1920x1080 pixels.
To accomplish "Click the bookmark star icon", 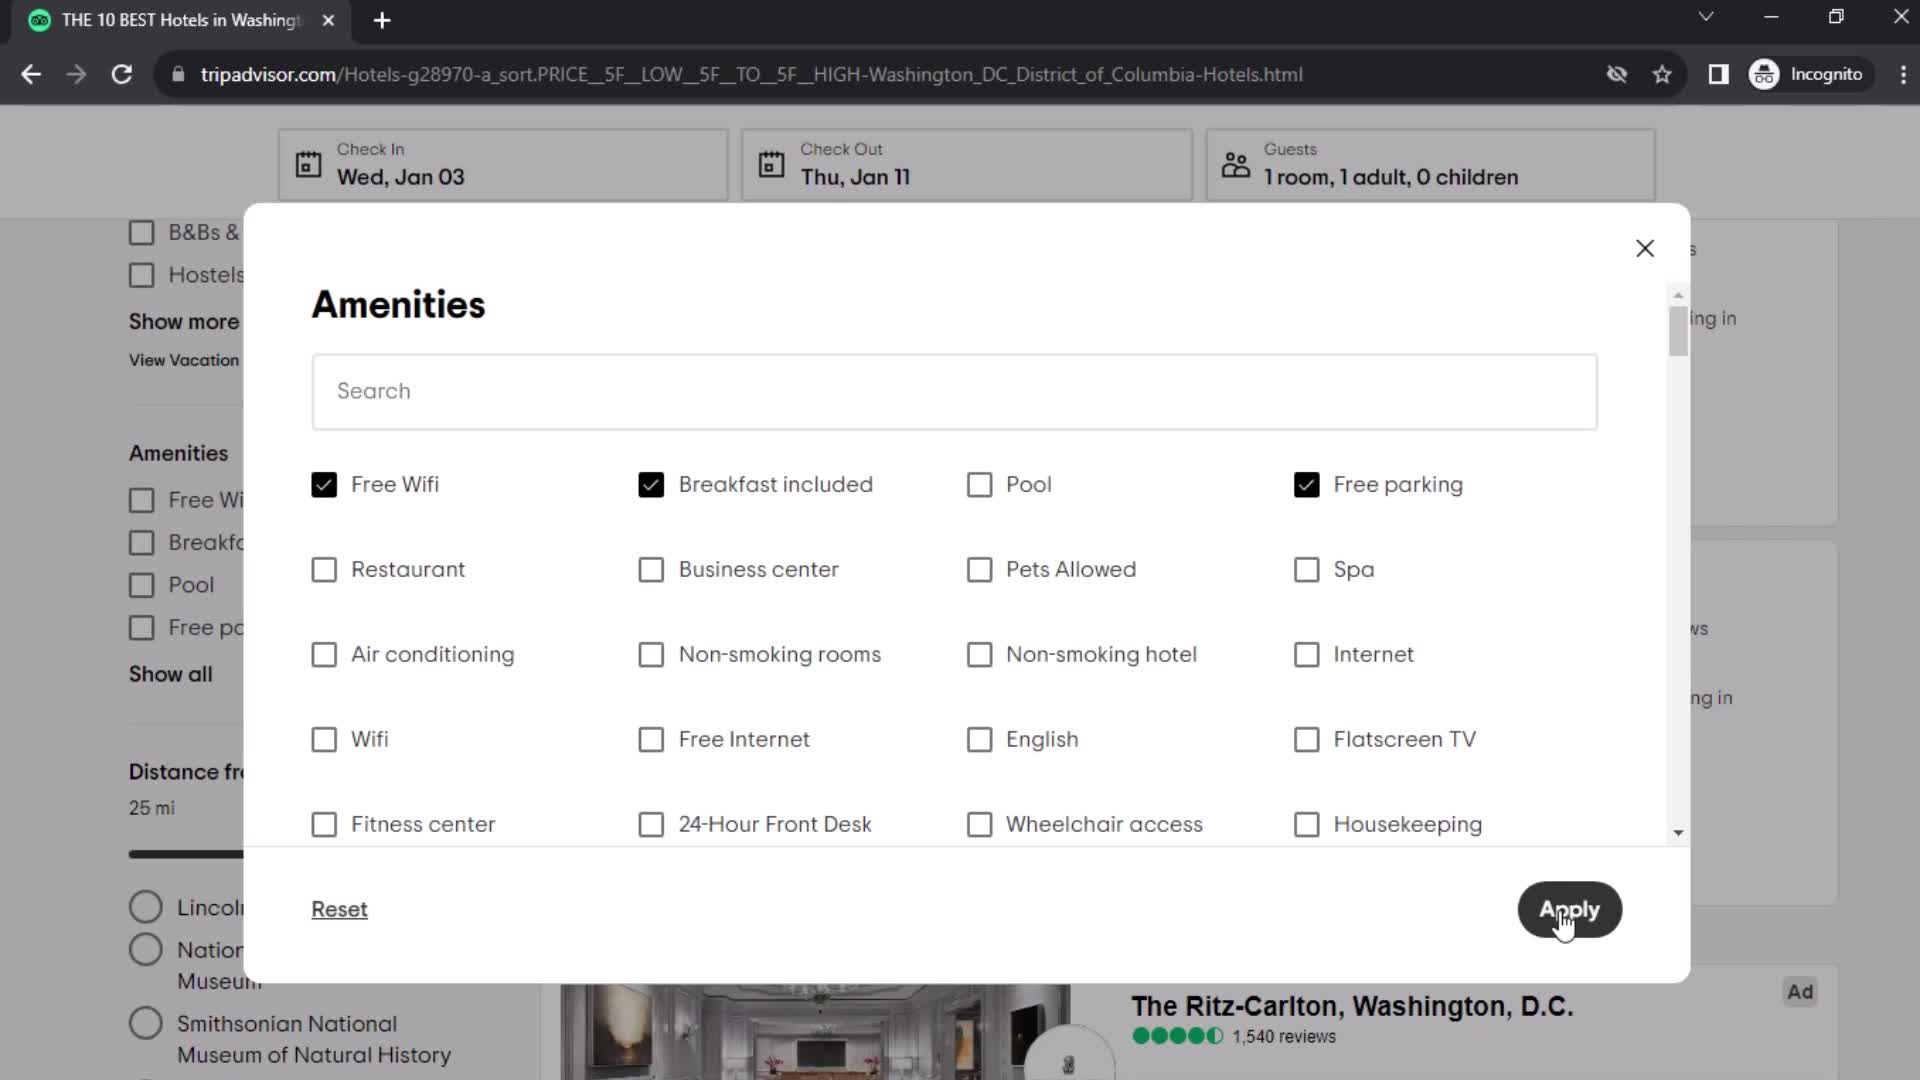I will (1663, 74).
